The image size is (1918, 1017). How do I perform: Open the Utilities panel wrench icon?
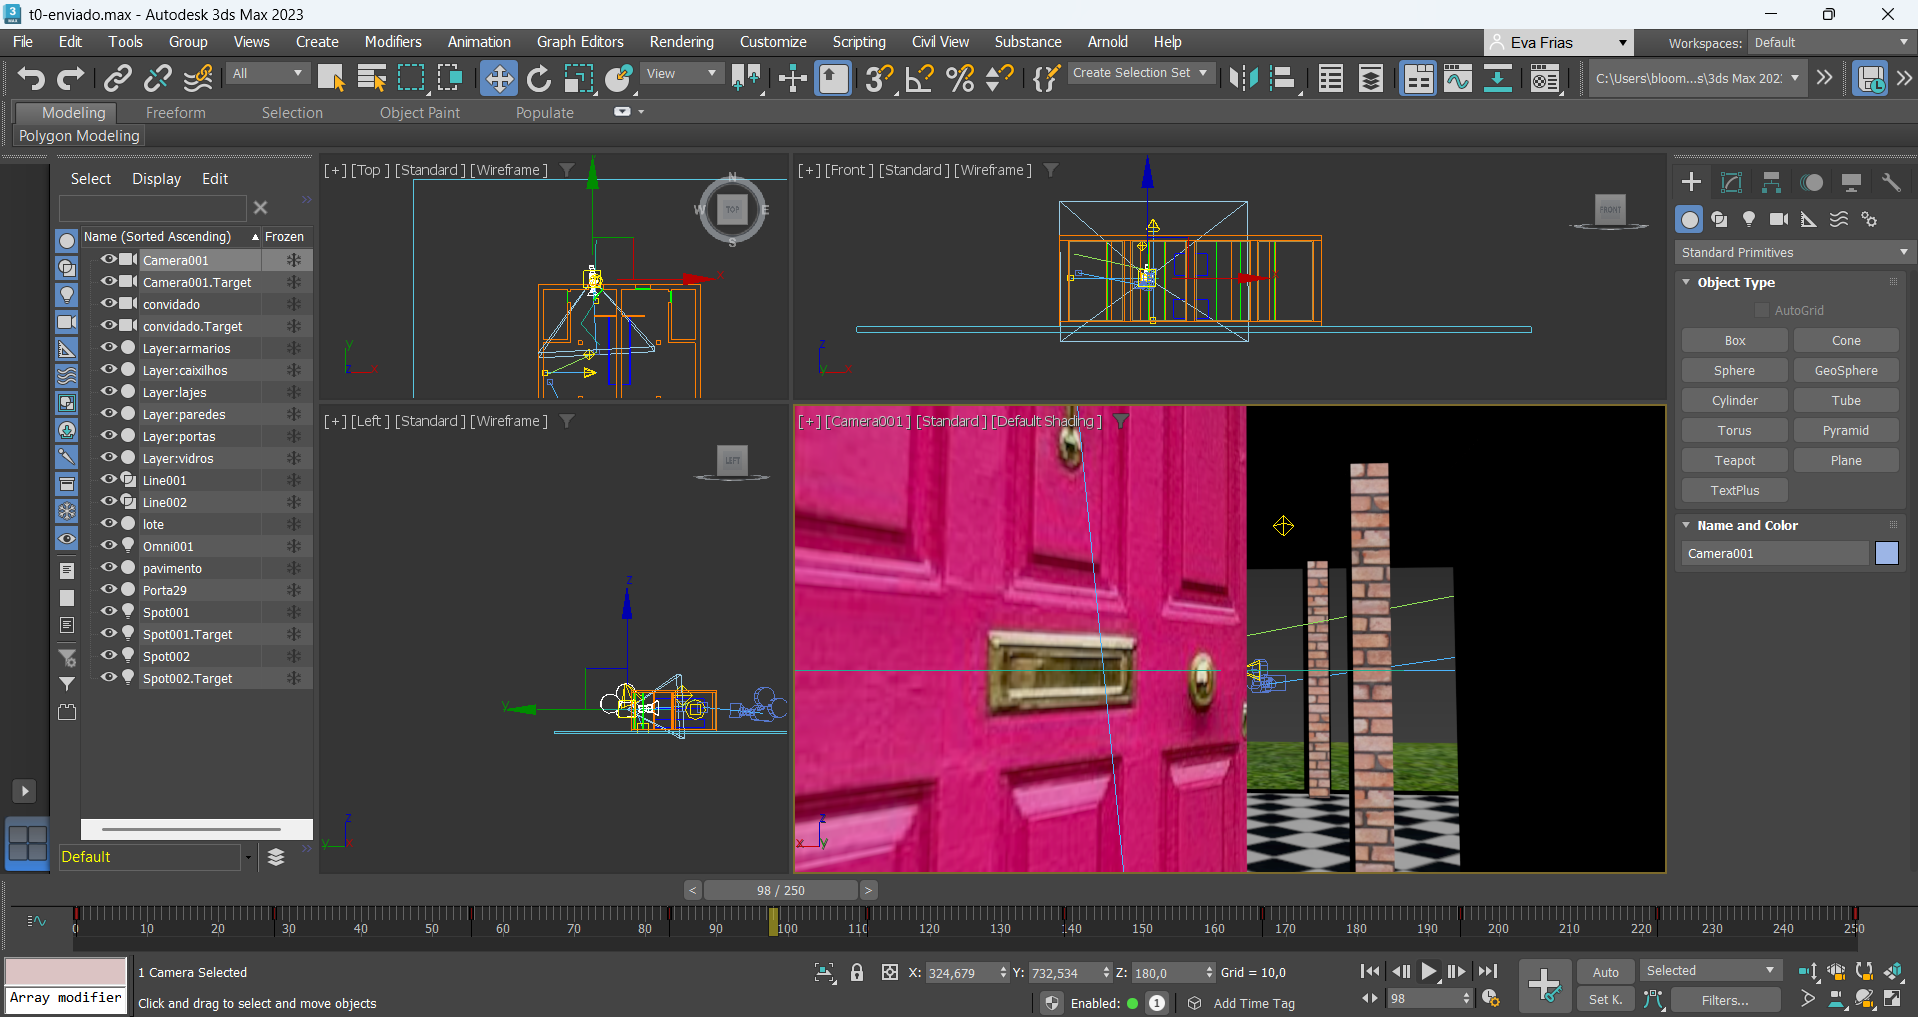[x=1891, y=182]
